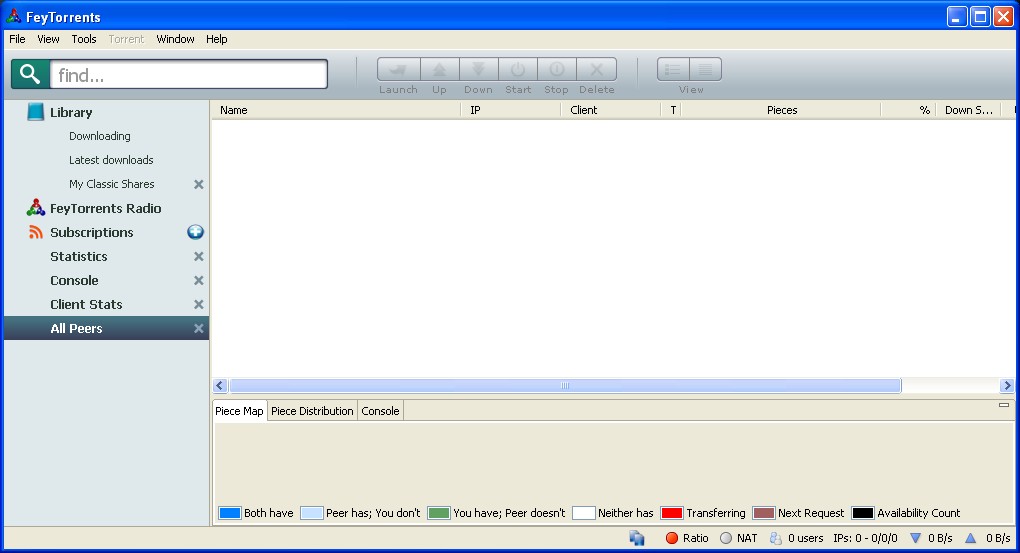Image resolution: width=1020 pixels, height=553 pixels.
Task: Add a subscription with the plus icon
Action: pos(195,232)
